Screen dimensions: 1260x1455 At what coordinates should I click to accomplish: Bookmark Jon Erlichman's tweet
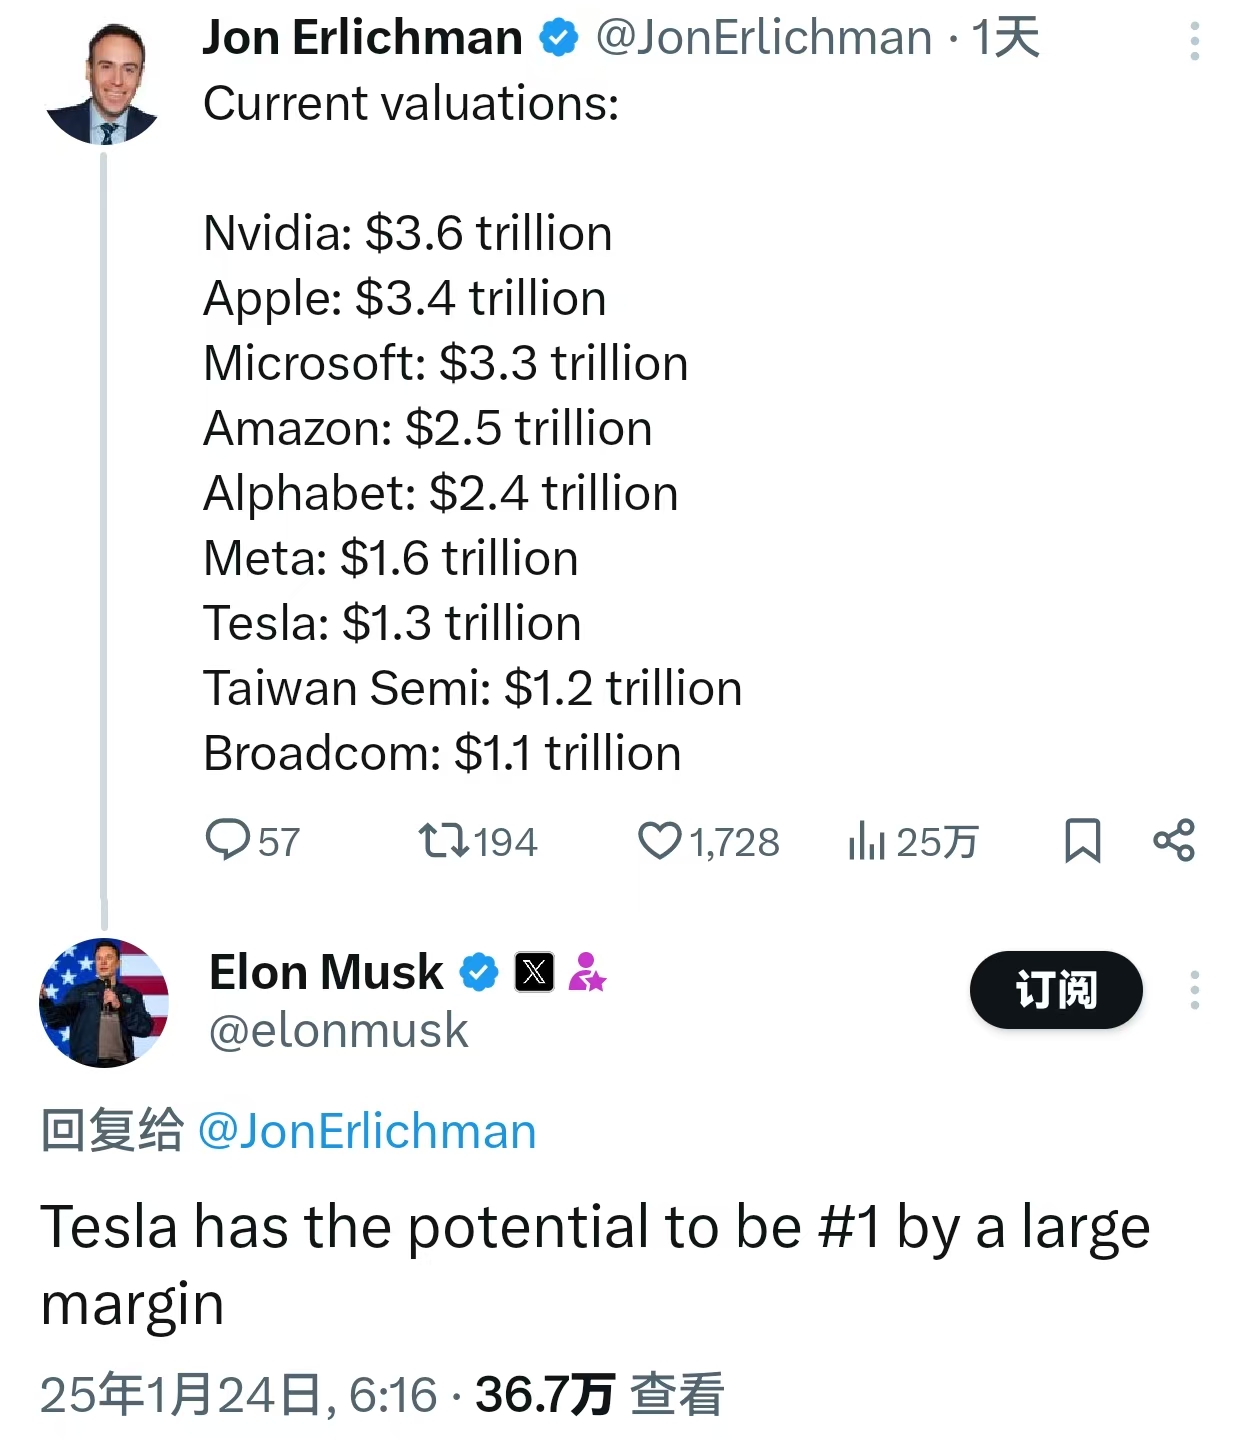click(x=1082, y=840)
